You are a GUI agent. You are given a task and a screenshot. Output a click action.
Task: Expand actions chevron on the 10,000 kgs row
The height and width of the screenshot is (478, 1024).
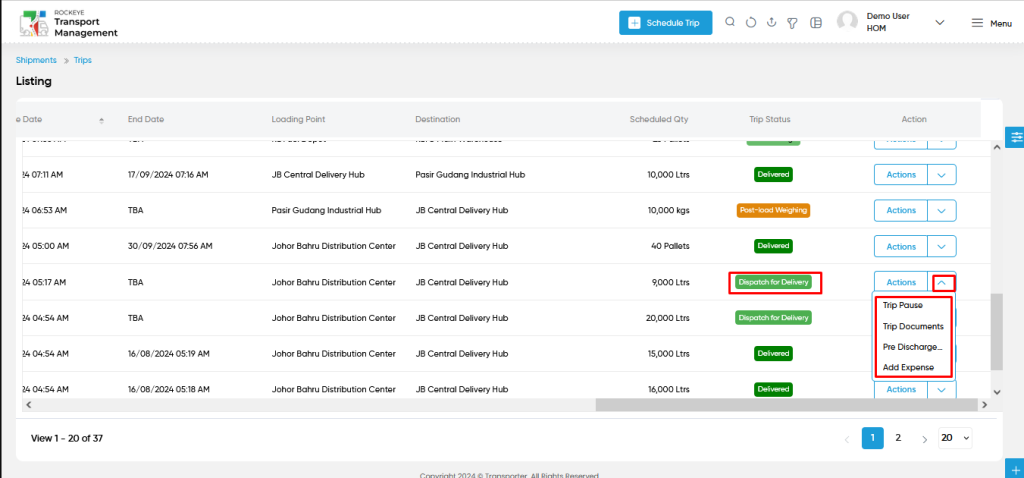tap(942, 210)
